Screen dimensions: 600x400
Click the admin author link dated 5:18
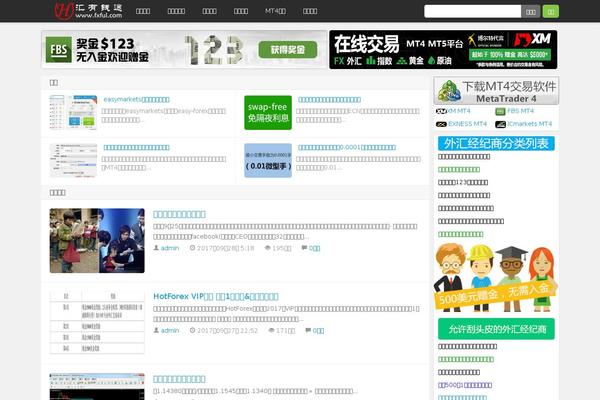(x=170, y=248)
